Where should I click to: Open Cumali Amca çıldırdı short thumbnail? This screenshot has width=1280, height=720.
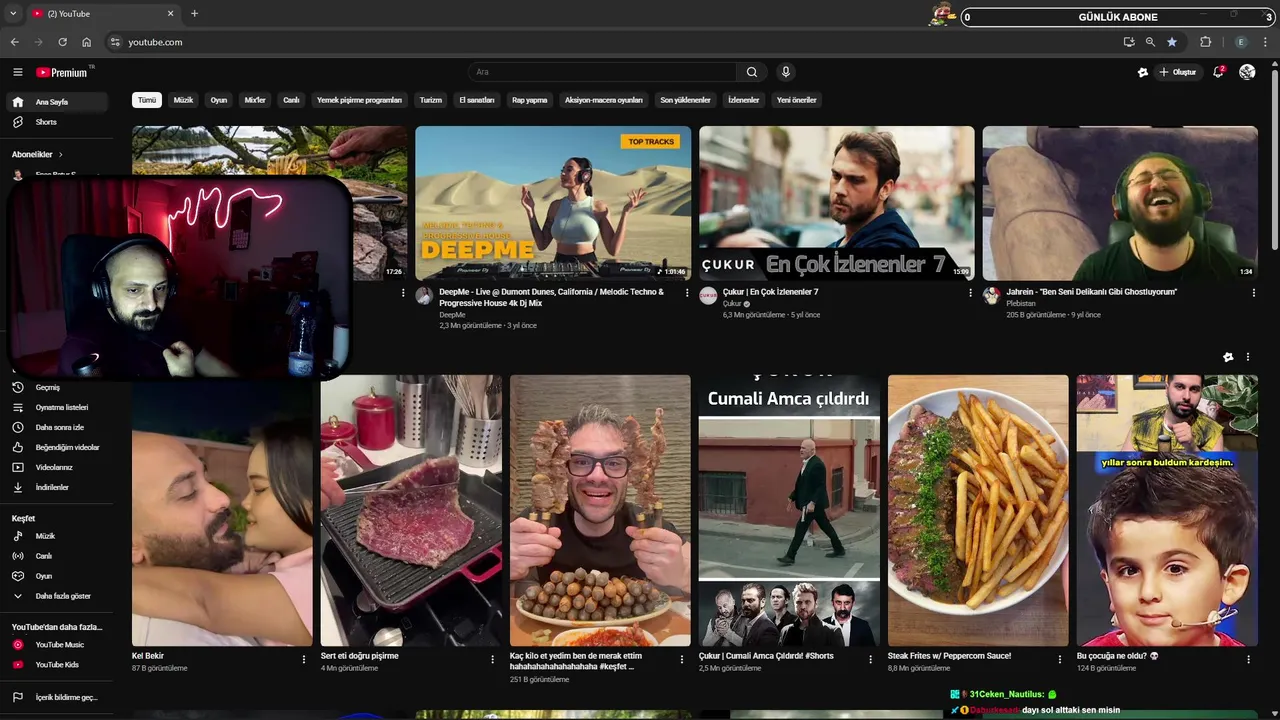click(789, 511)
